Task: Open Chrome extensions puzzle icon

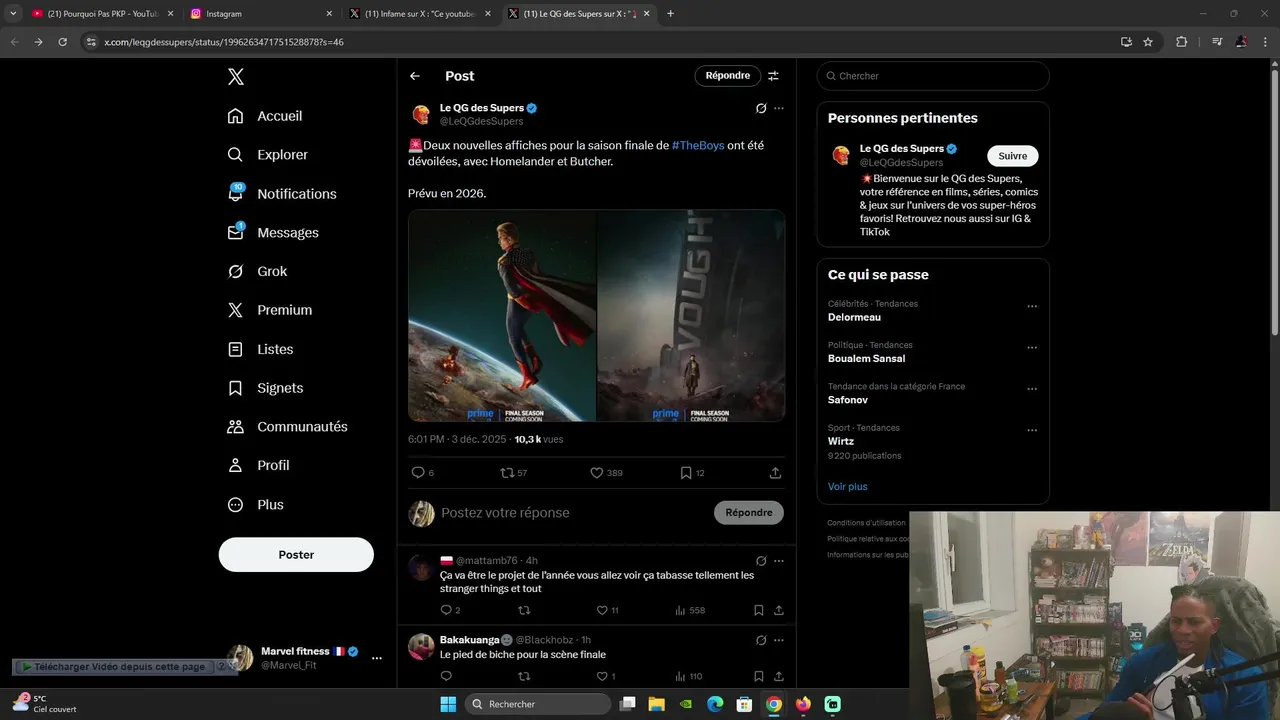Action: [1181, 42]
